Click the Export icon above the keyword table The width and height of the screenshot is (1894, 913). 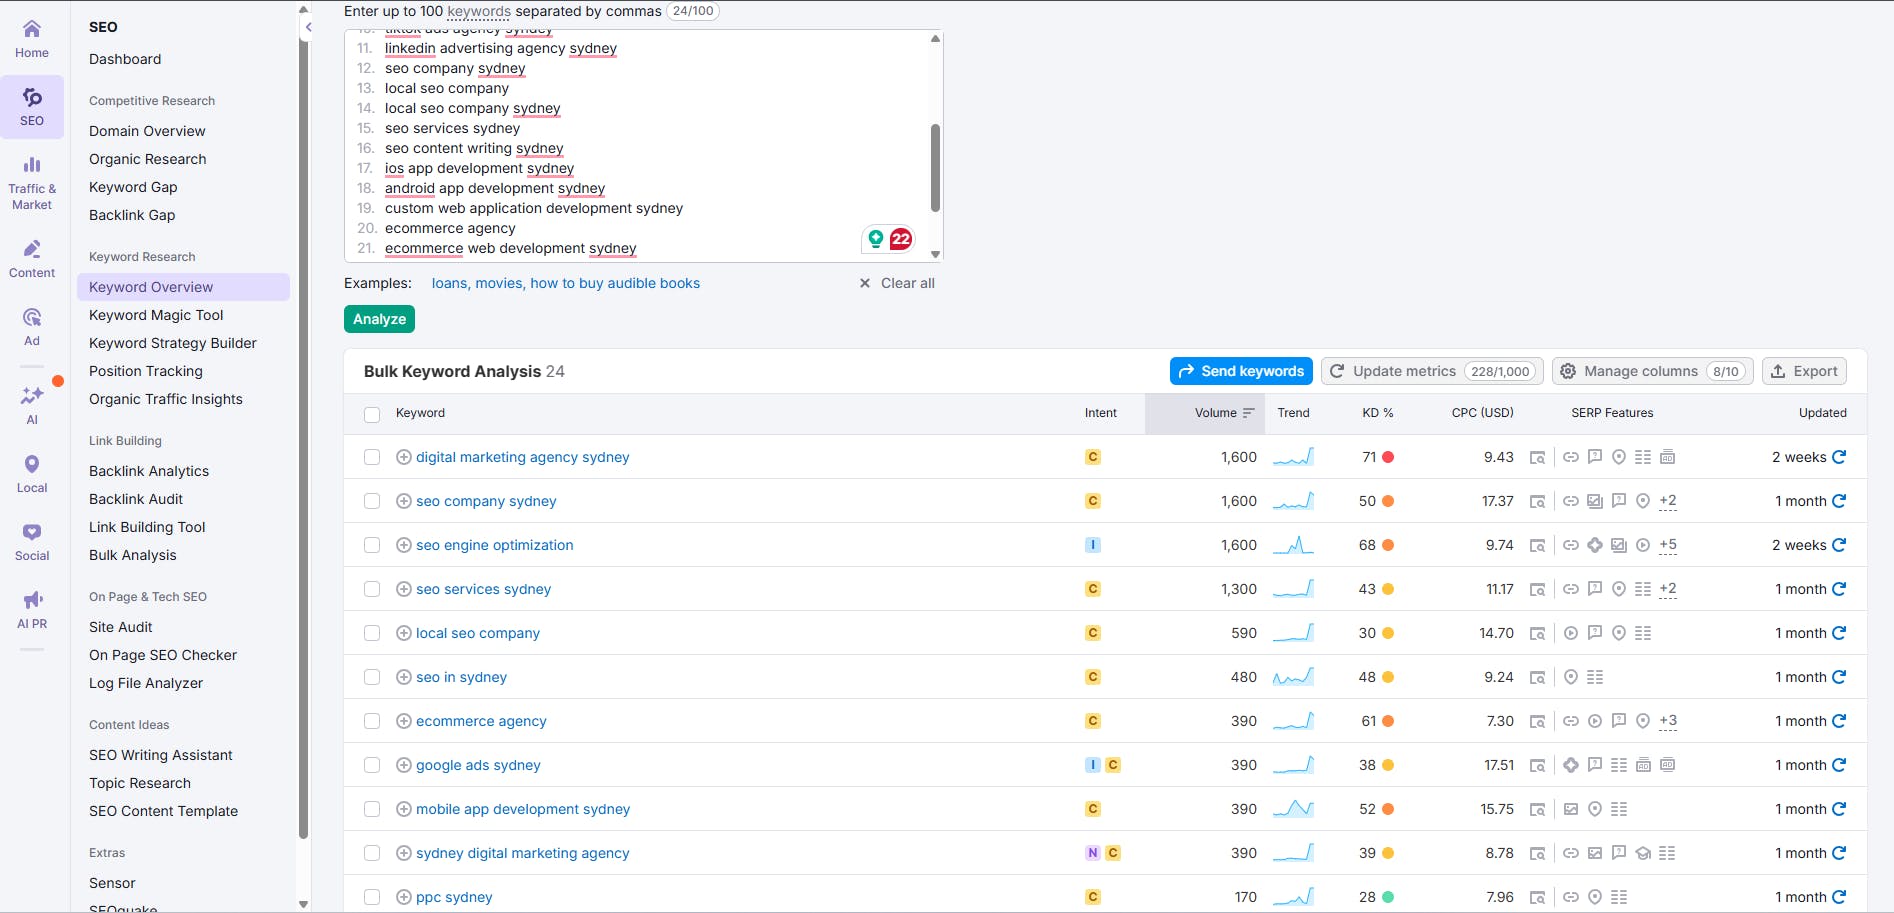click(1779, 371)
